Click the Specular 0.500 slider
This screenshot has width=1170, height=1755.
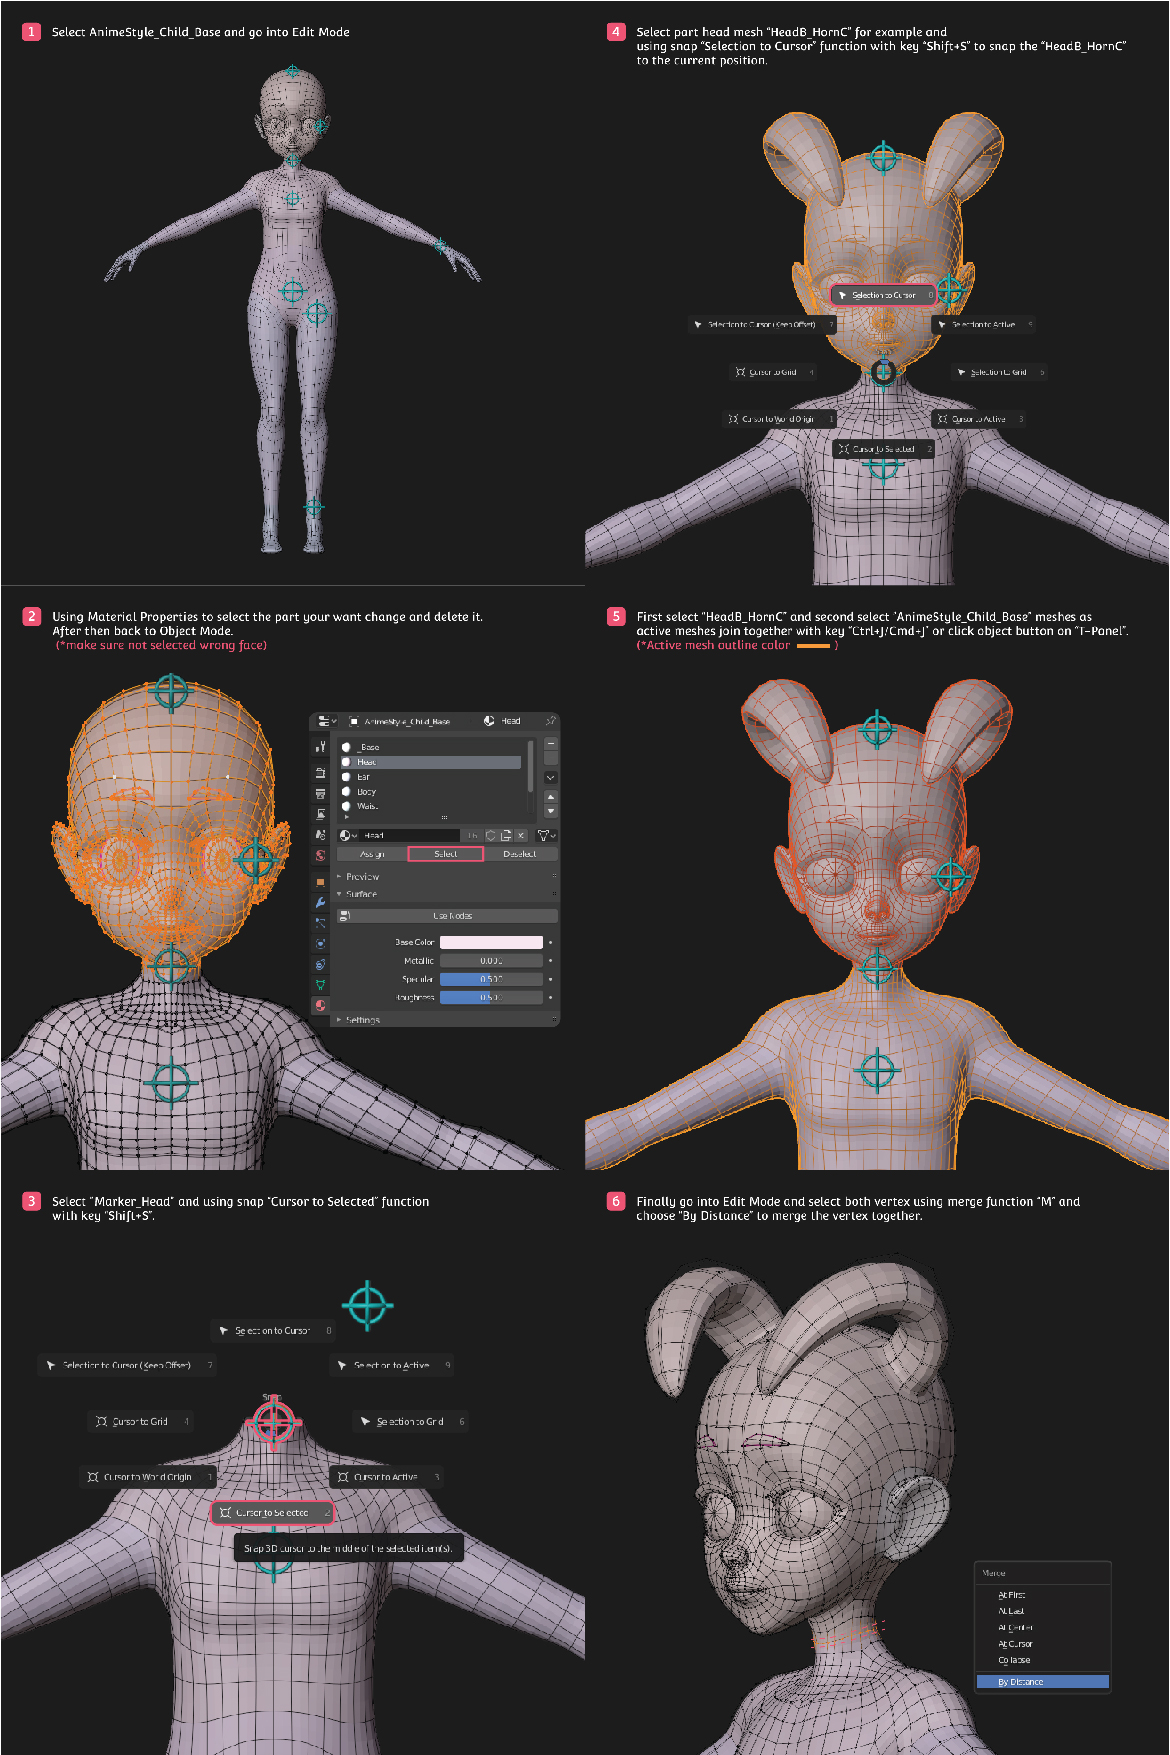pos(491,979)
